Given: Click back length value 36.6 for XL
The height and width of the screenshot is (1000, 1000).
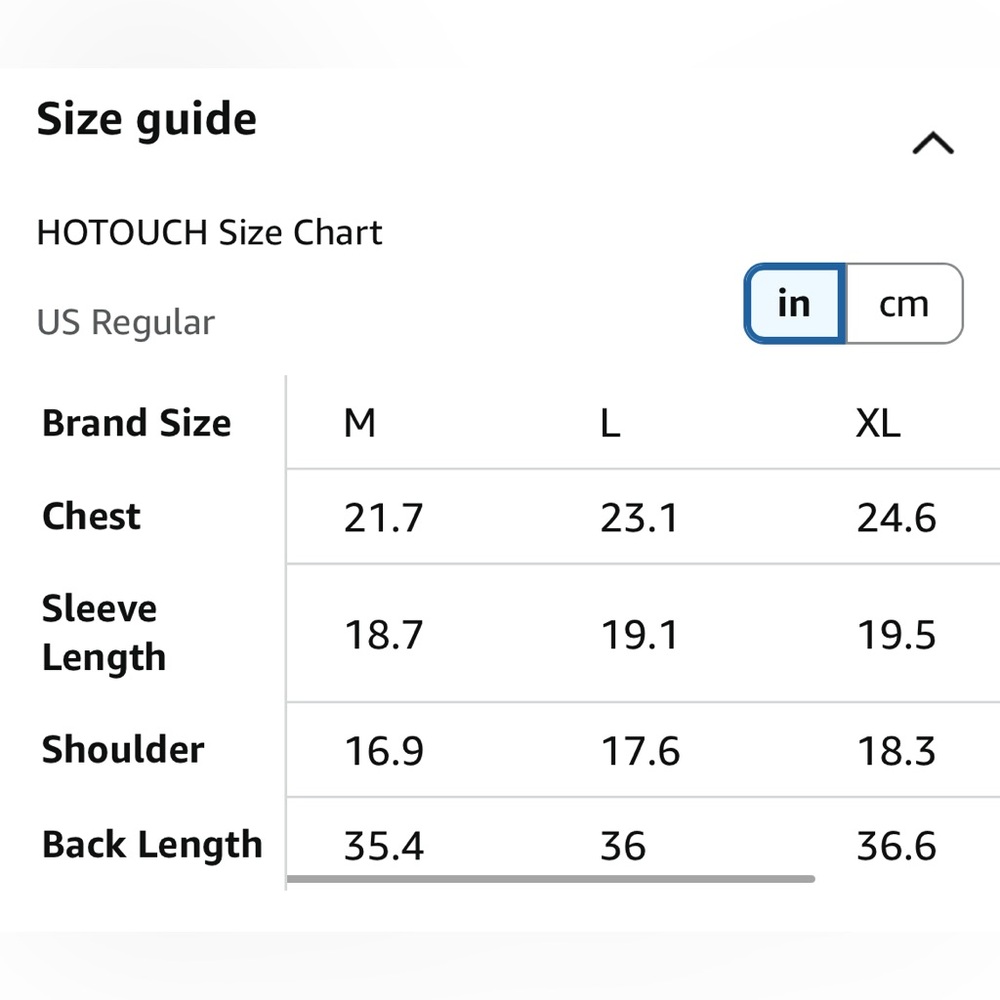Looking at the screenshot, I should pyautogui.click(x=896, y=846).
